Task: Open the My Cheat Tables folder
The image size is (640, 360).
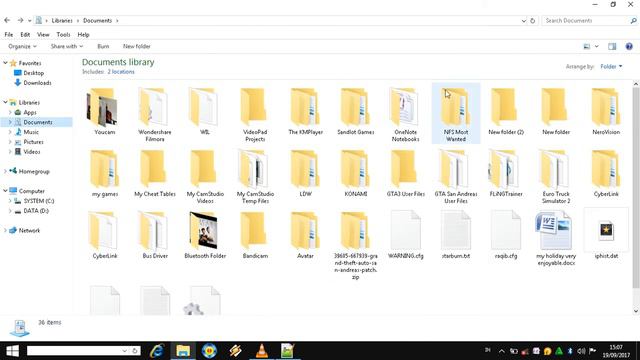Action: (155, 173)
